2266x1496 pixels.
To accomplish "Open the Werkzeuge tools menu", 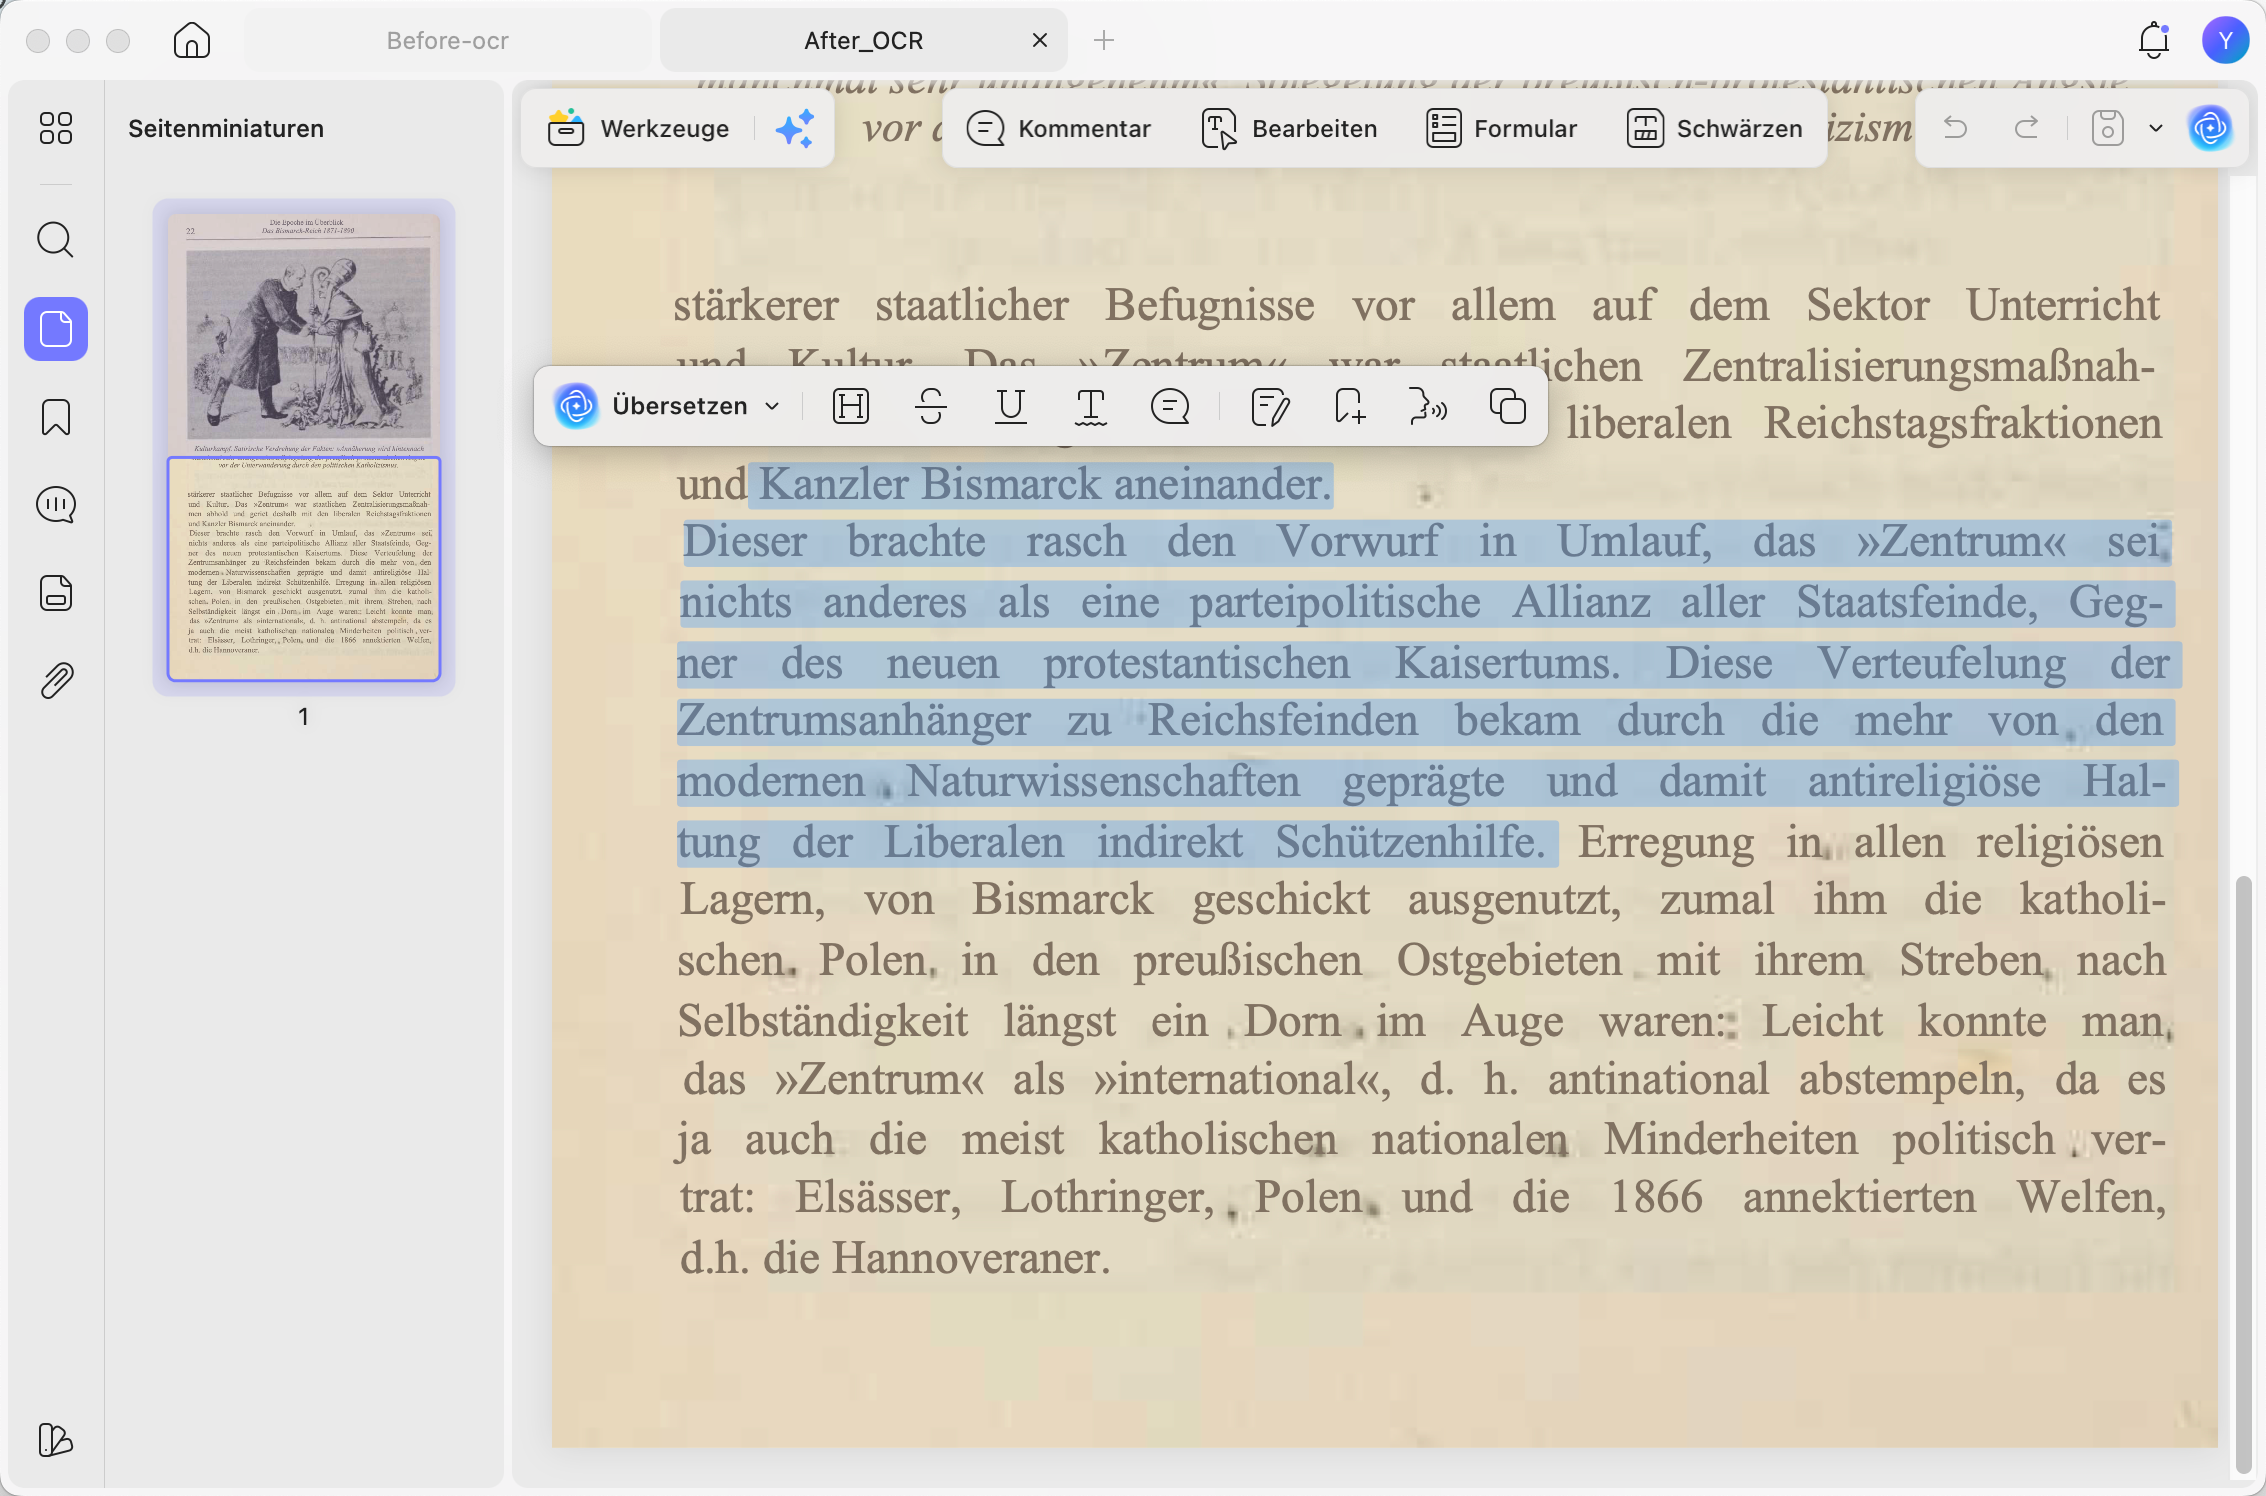I will [x=638, y=129].
